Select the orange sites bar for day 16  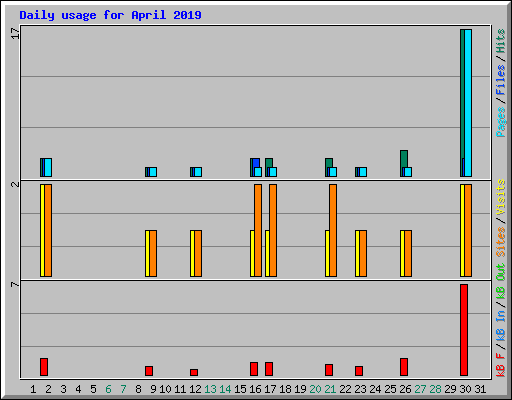pyautogui.click(x=258, y=230)
